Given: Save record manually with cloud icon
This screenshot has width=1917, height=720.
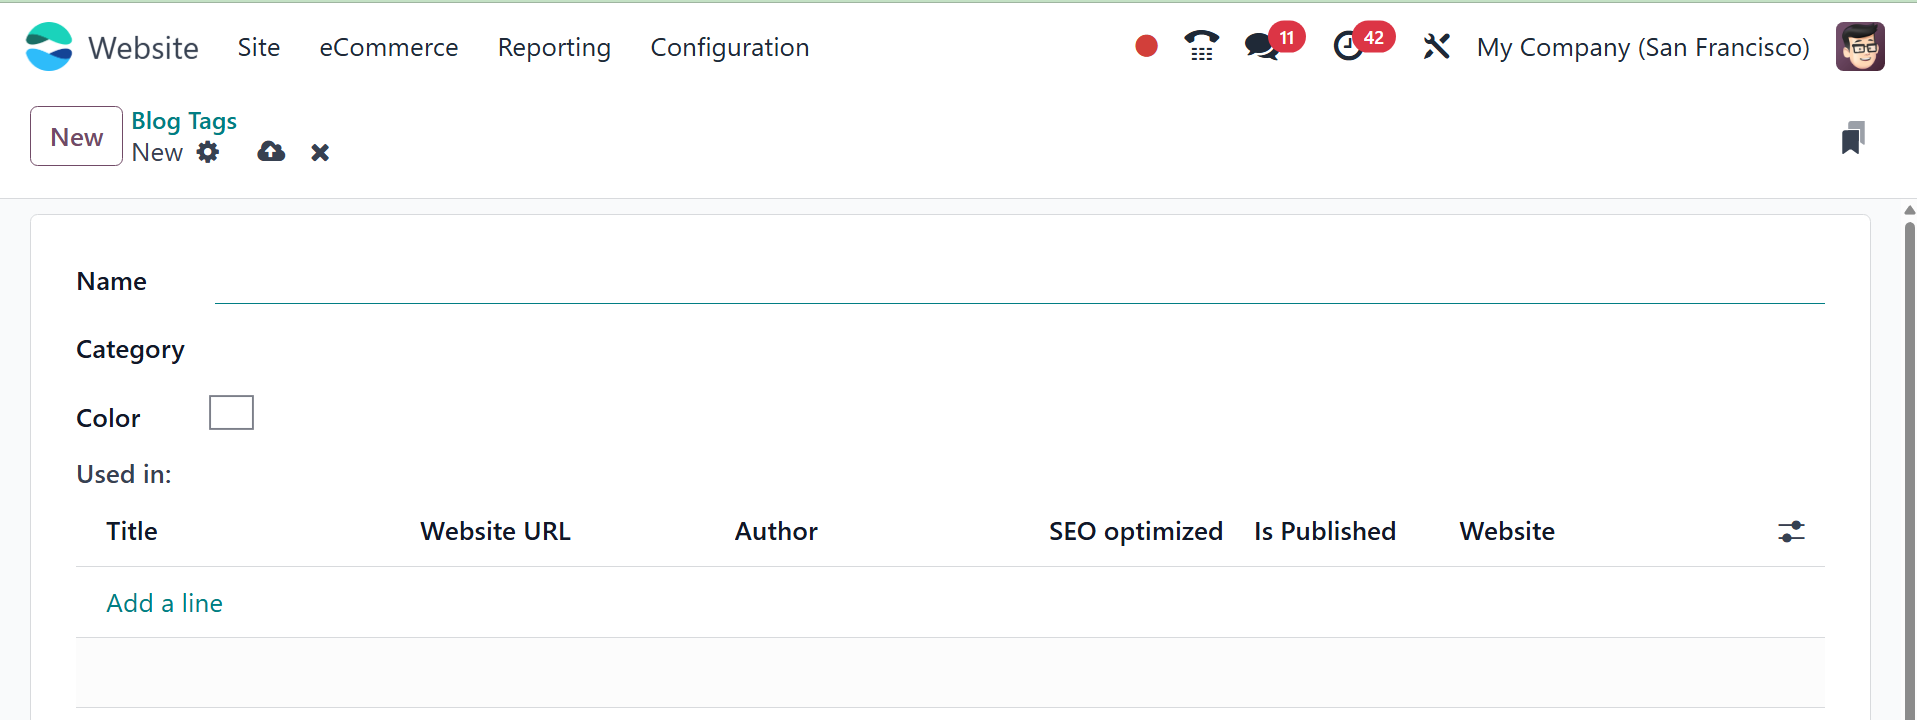Looking at the screenshot, I should [x=271, y=152].
